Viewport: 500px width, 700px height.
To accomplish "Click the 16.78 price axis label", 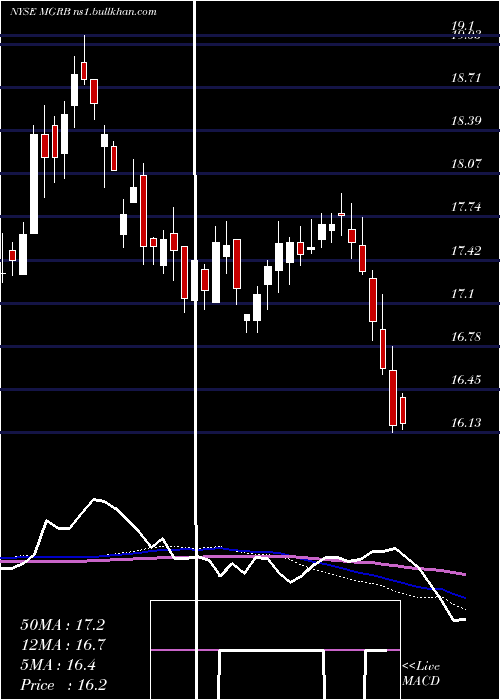I will point(467,337).
